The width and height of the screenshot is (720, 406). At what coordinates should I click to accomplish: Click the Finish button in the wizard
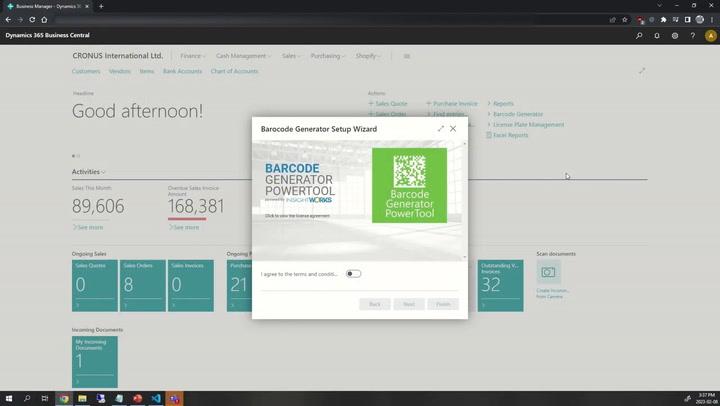[x=443, y=304]
